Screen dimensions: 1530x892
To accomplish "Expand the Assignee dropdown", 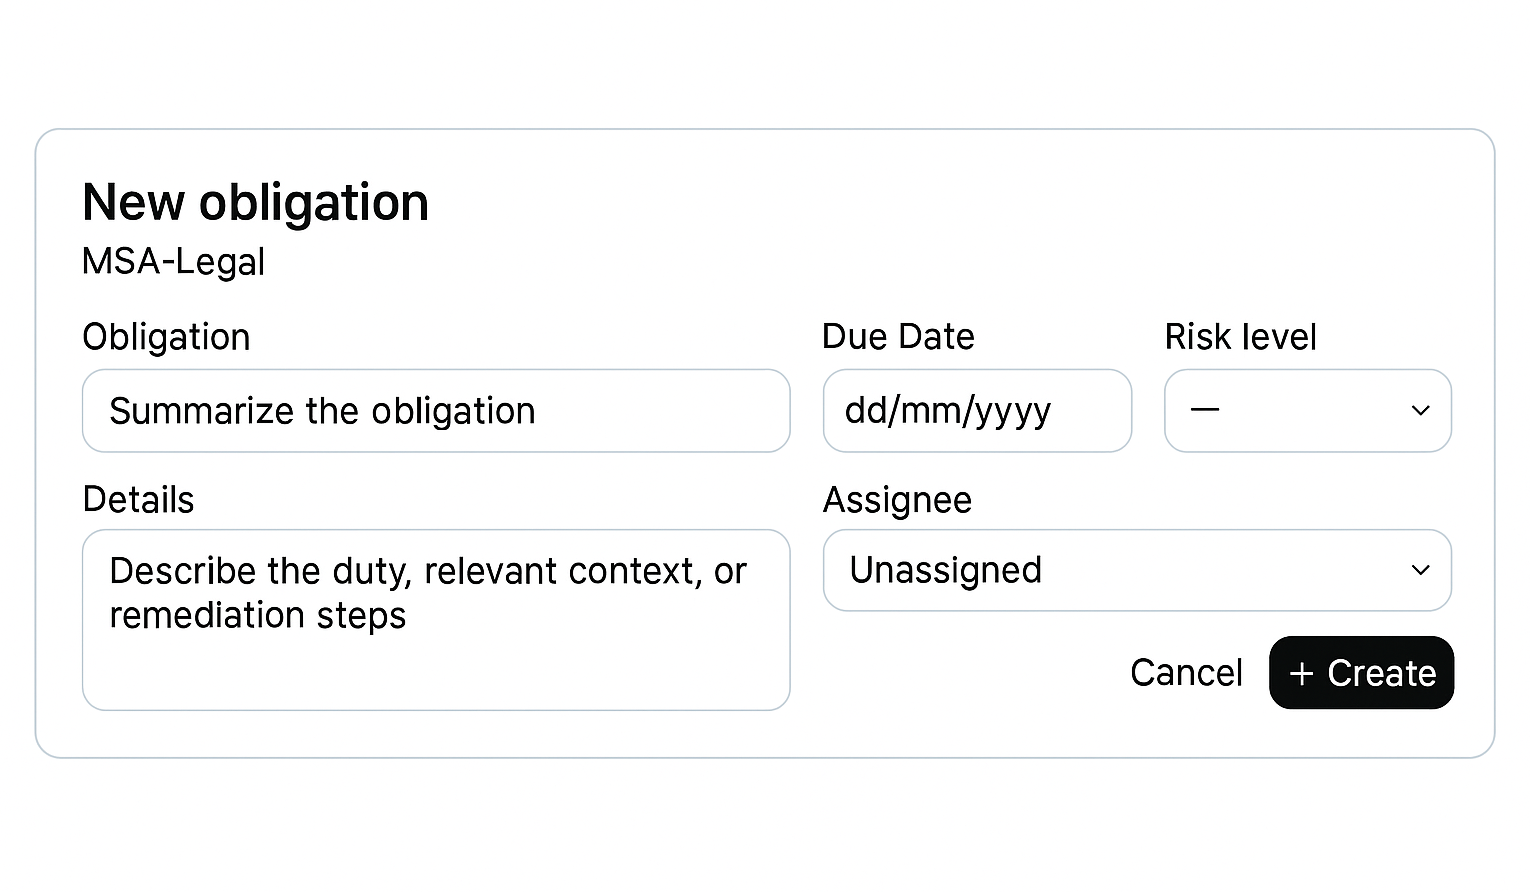I will click(x=1136, y=570).
